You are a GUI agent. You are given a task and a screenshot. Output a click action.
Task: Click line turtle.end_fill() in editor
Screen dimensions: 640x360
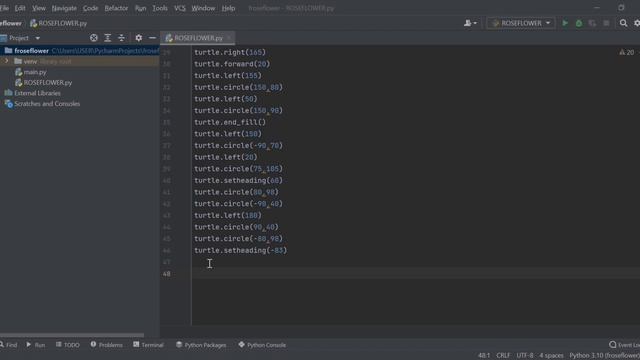point(230,122)
